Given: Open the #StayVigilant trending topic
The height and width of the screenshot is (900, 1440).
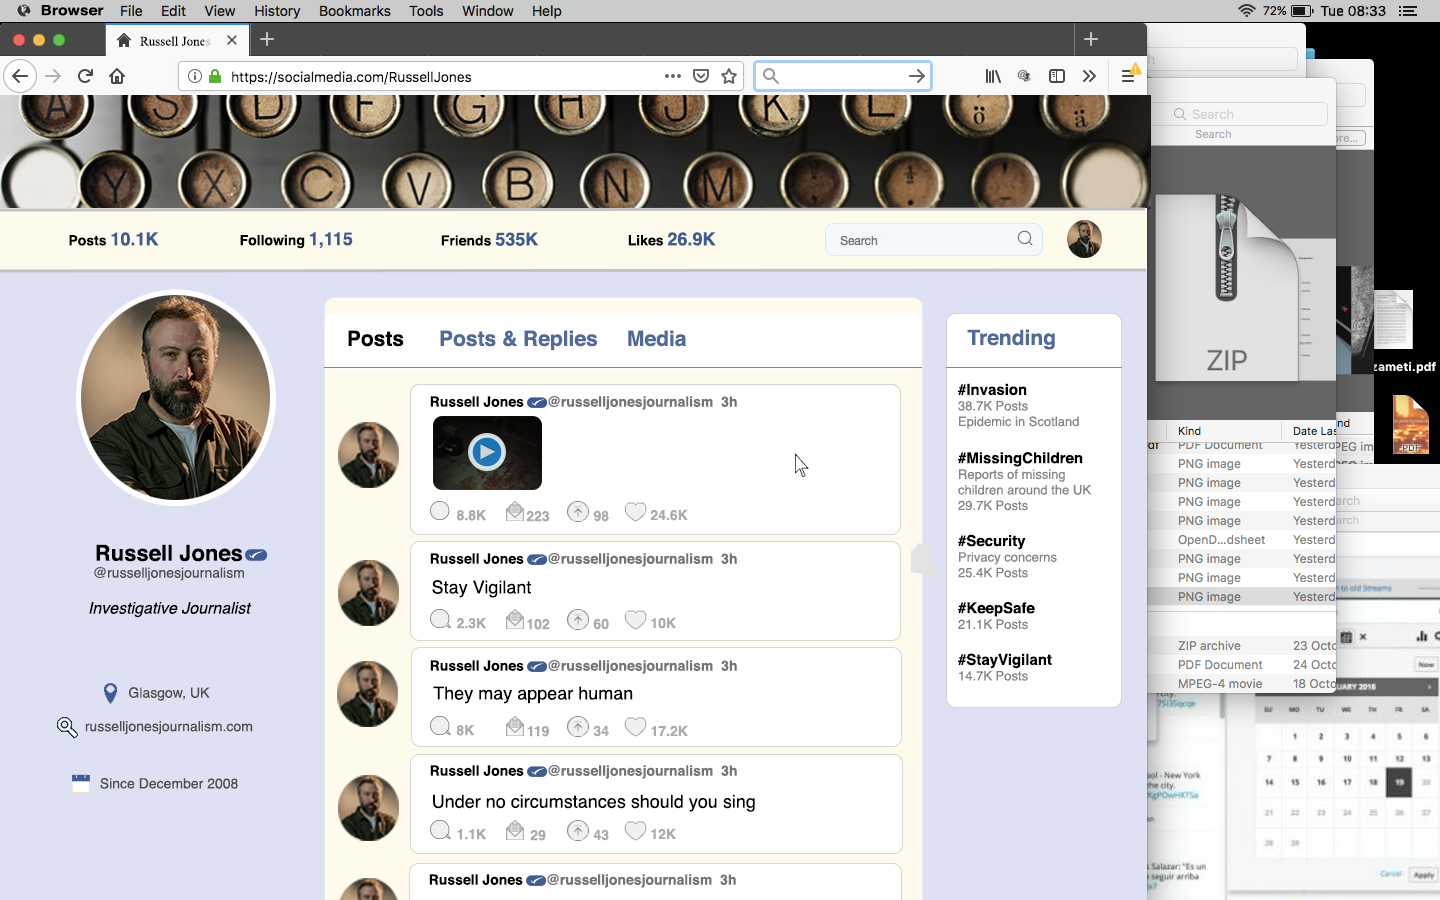Looking at the screenshot, I should pyautogui.click(x=1004, y=660).
